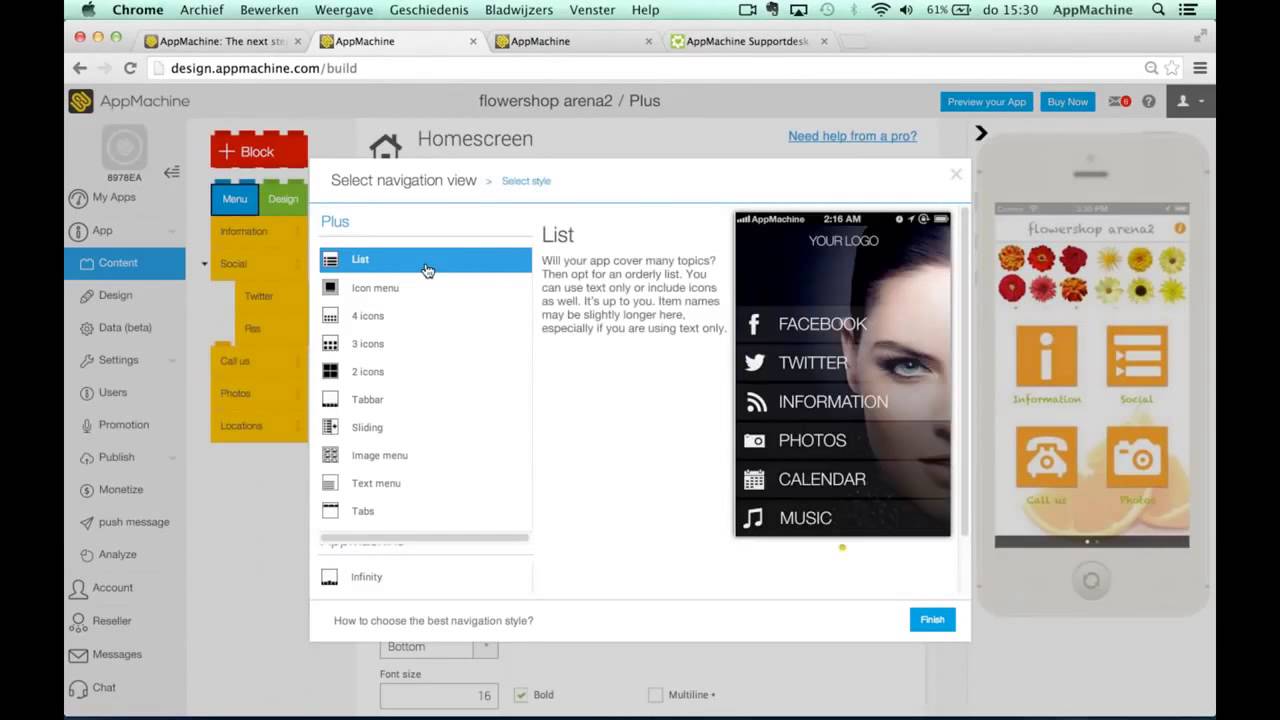Select the Infinity style icon
Viewport: 1280px width, 720px height.
click(x=329, y=577)
